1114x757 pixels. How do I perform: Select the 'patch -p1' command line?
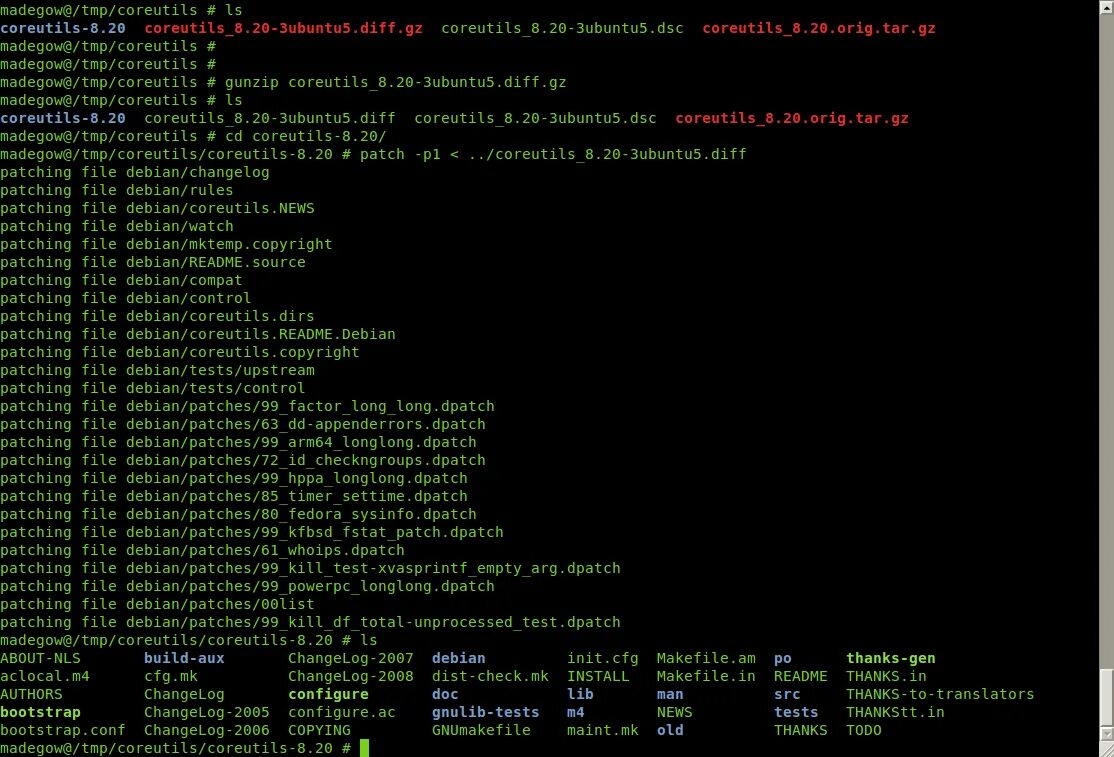553,154
